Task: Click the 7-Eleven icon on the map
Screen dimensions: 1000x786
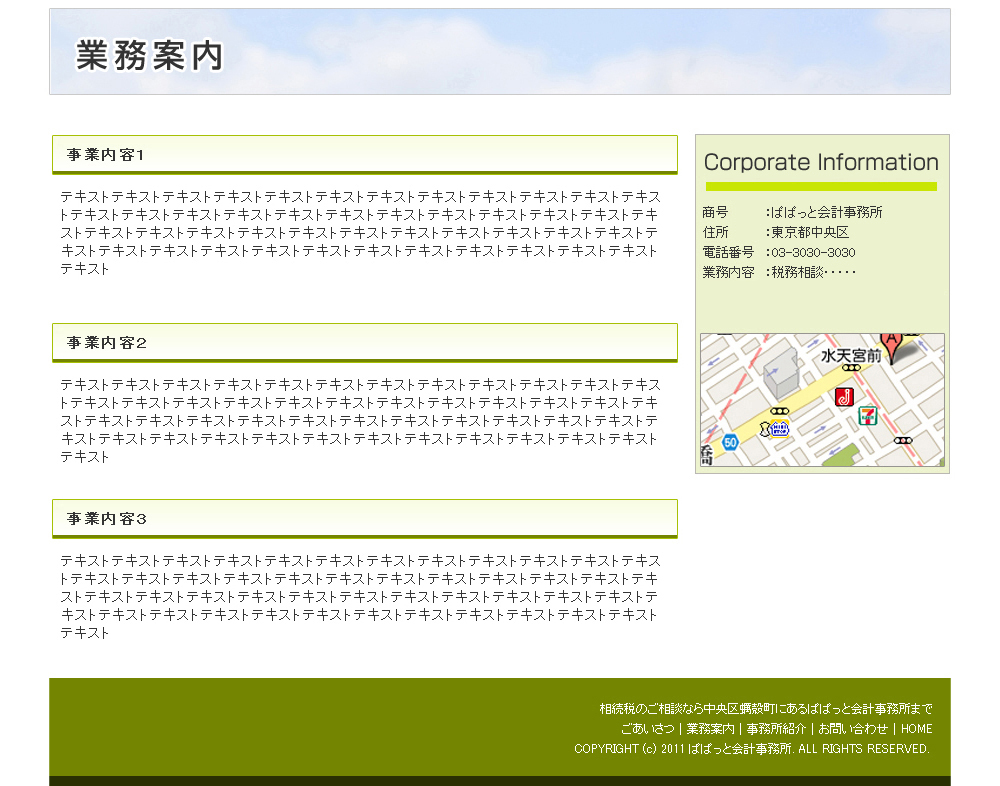Action: (867, 416)
